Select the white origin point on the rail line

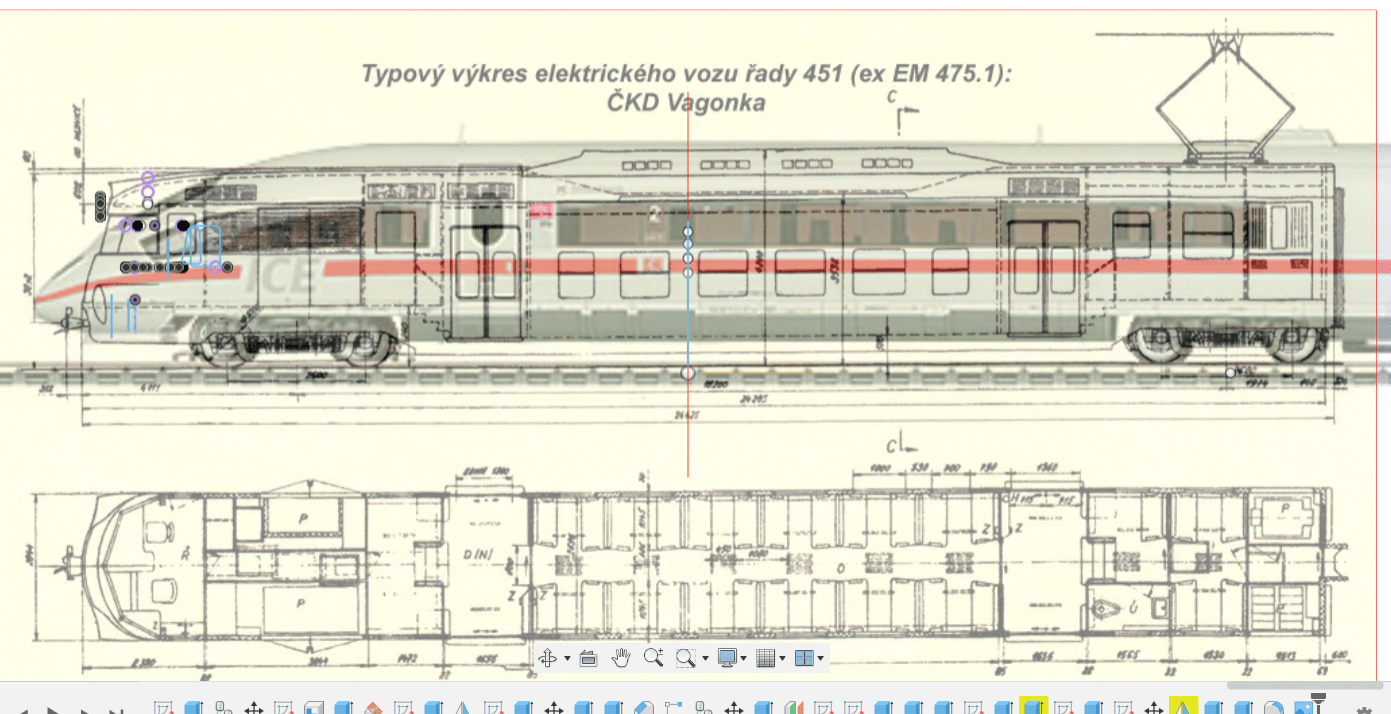pos(687,373)
